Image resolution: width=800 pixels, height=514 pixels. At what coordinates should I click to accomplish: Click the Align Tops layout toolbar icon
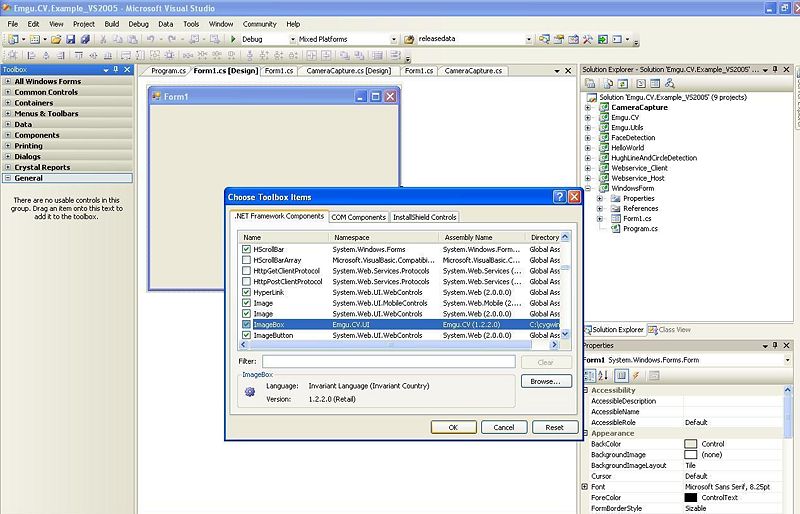coord(79,55)
